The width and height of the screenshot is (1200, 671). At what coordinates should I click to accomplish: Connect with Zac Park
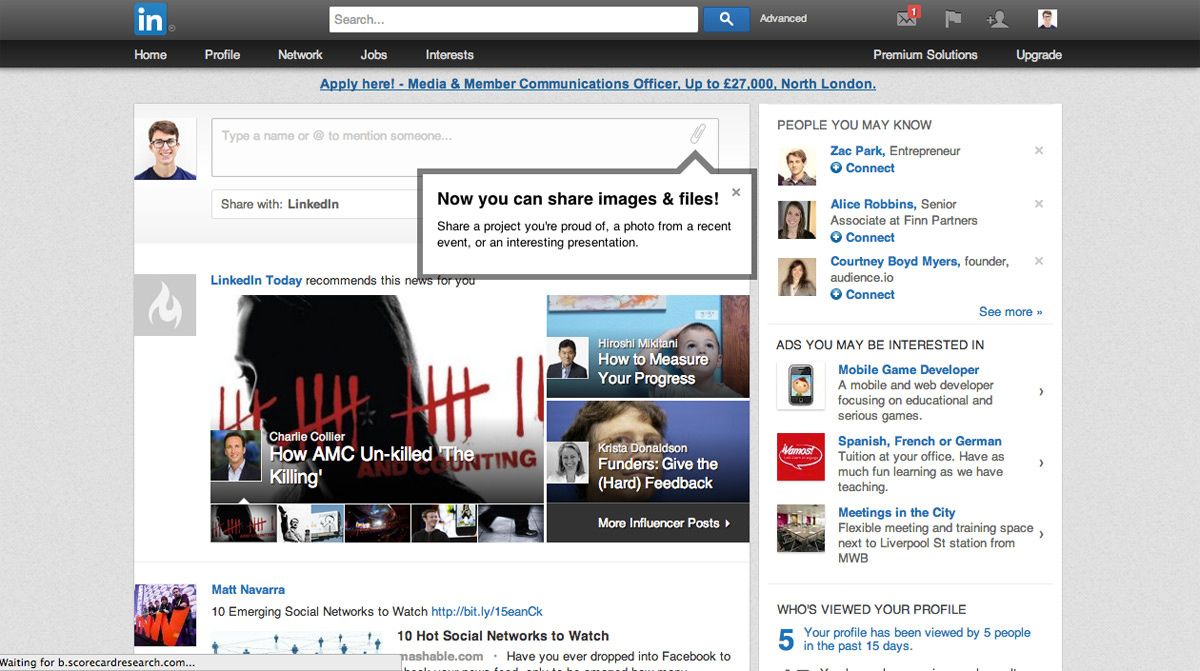click(862, 168)
